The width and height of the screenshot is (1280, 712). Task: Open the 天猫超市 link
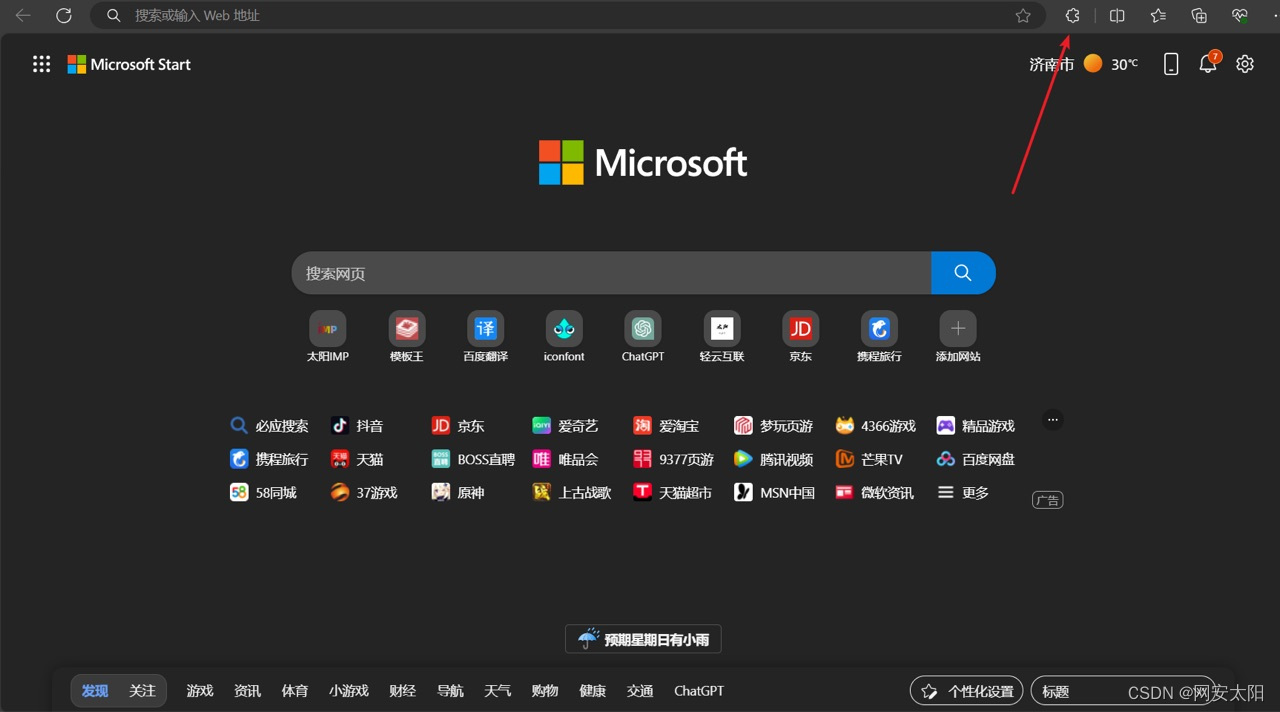point(672,492)
